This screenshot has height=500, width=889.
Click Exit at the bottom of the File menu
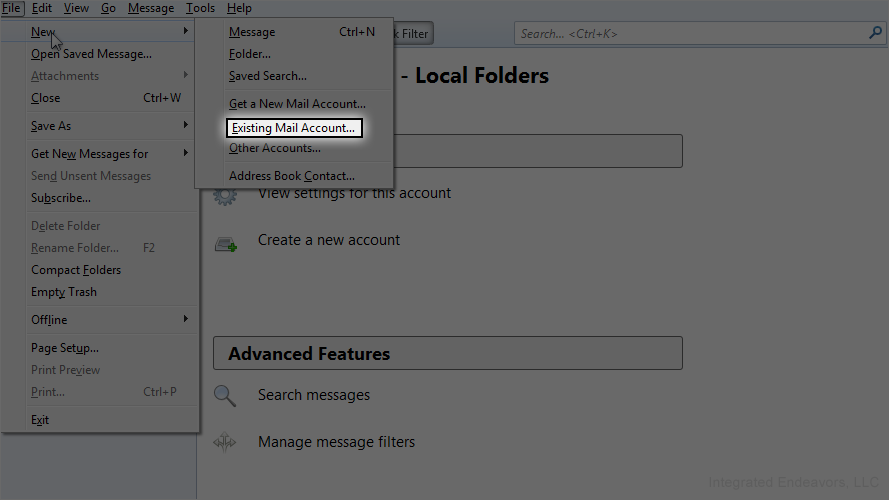coord(40,420)
